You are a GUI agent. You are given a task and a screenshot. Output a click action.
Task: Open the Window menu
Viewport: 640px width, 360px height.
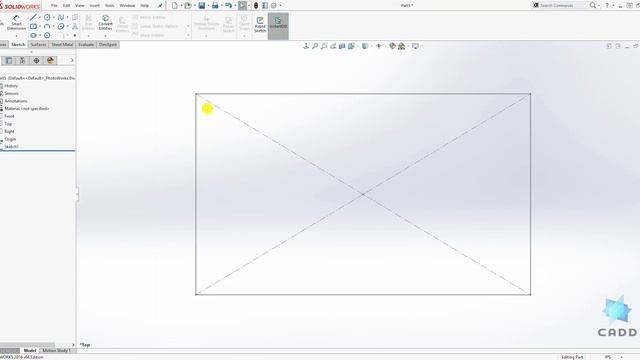click(127, 5)
